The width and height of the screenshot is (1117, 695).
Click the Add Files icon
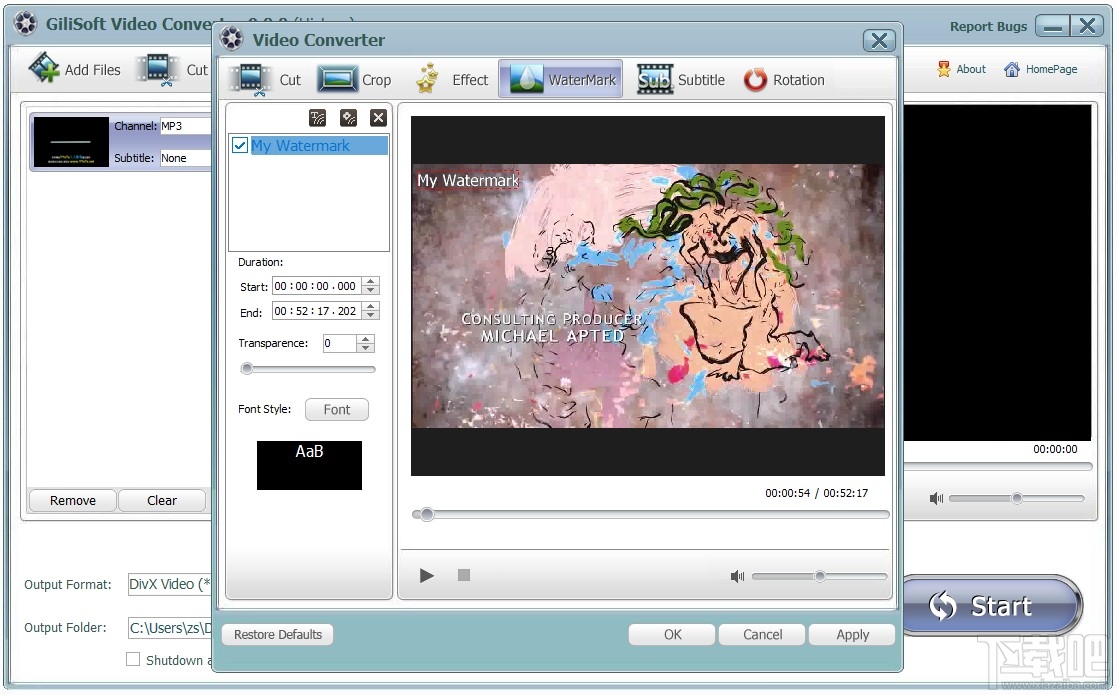(x=45, y=66)
